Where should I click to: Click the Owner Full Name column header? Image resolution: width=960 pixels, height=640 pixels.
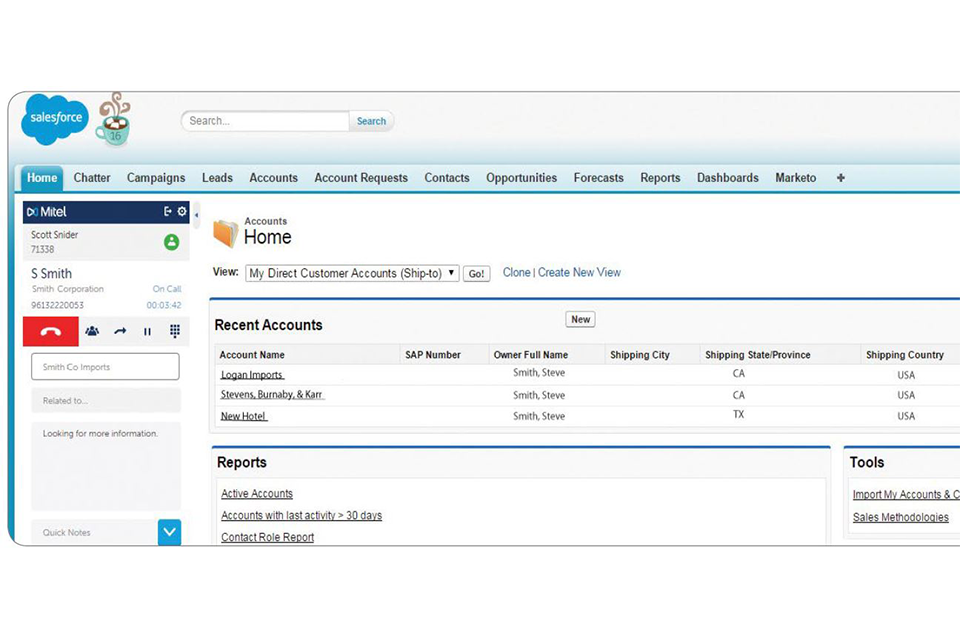531,355
